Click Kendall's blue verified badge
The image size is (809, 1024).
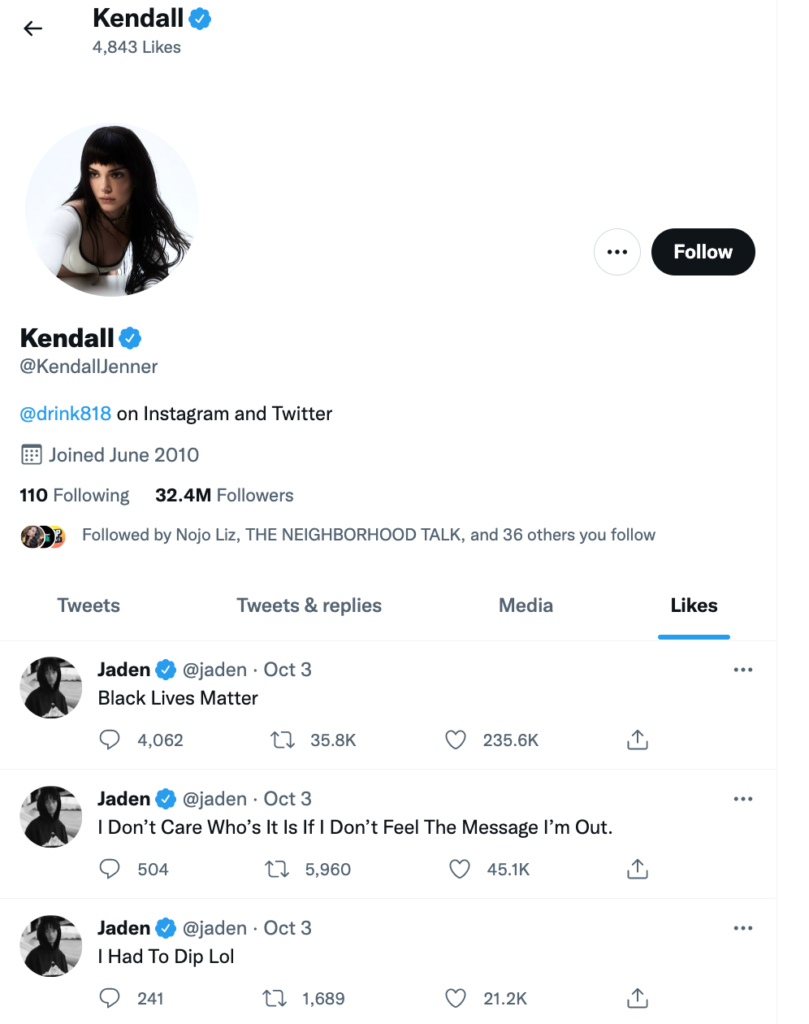(129, 338)
